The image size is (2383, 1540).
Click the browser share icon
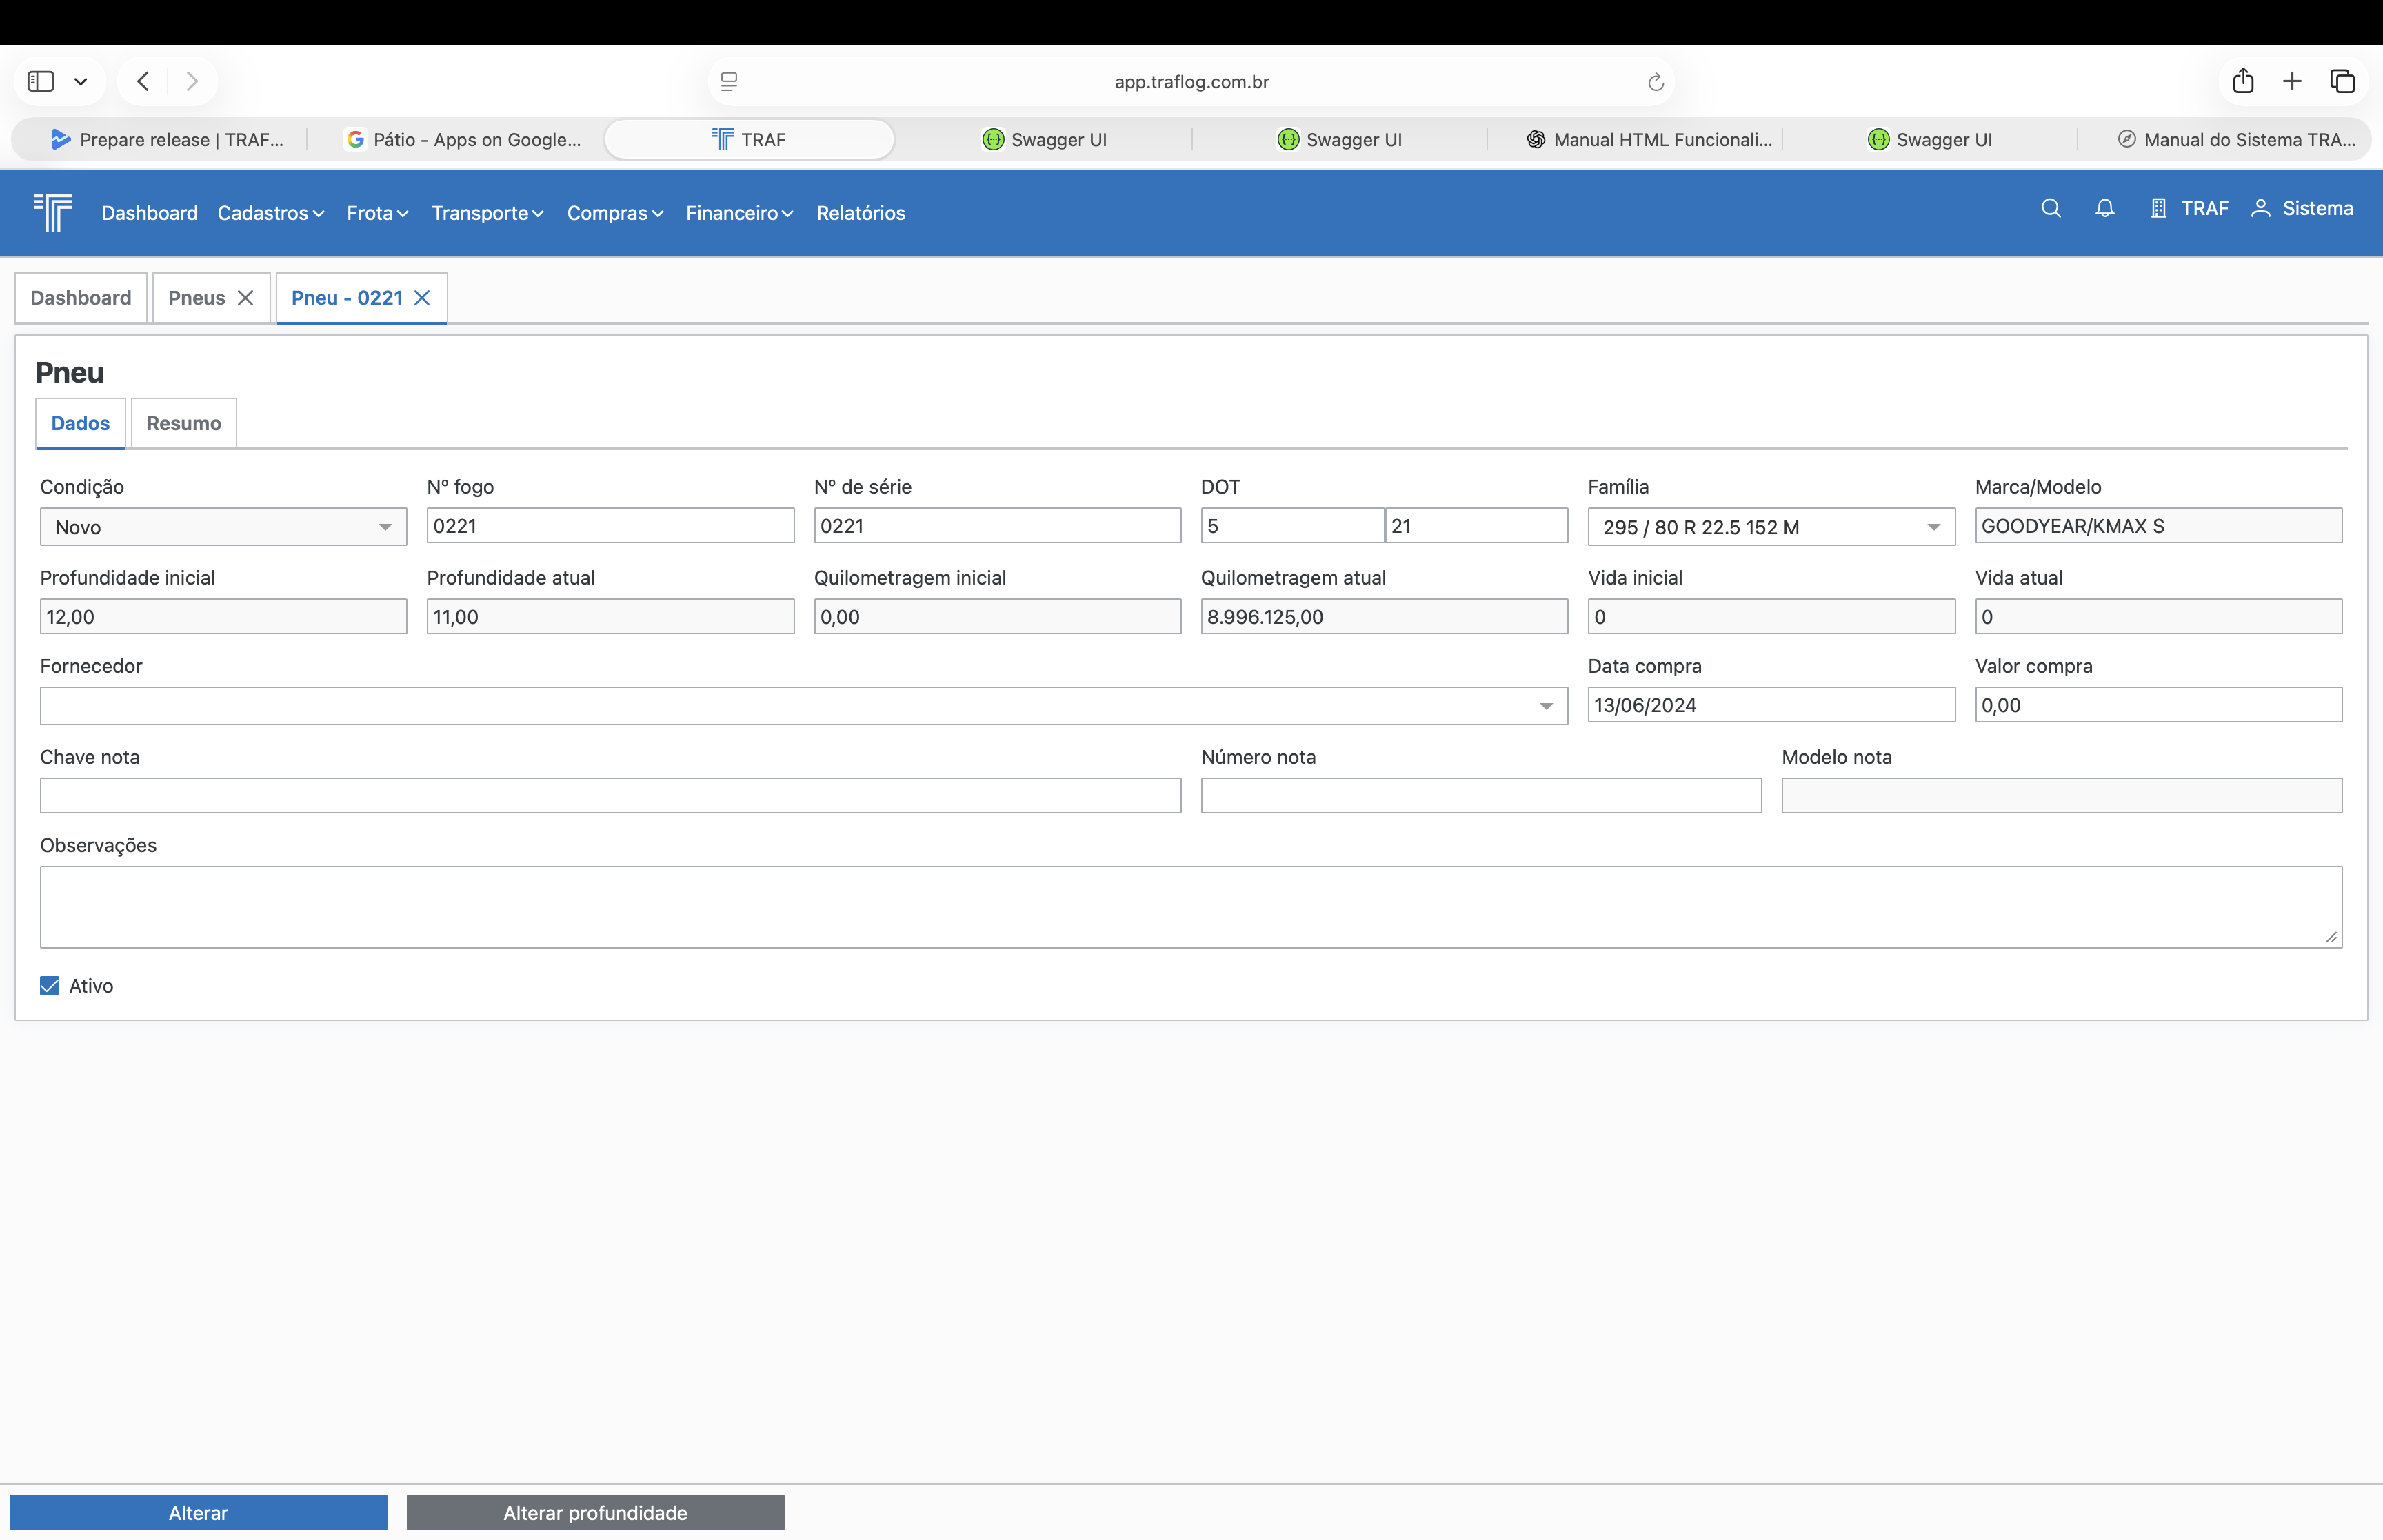click(2243, 81)
